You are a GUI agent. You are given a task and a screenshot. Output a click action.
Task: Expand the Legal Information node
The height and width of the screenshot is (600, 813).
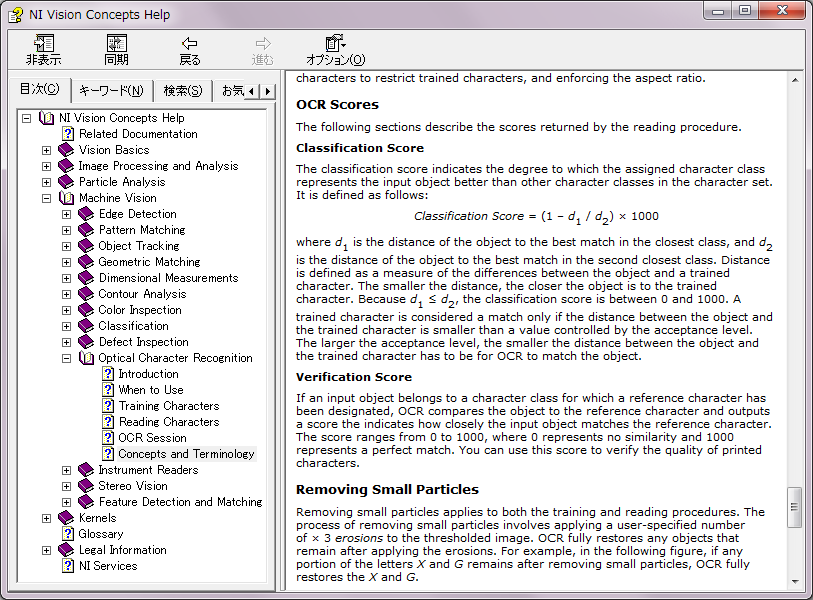pyautogui.click(x=47, y=550)
